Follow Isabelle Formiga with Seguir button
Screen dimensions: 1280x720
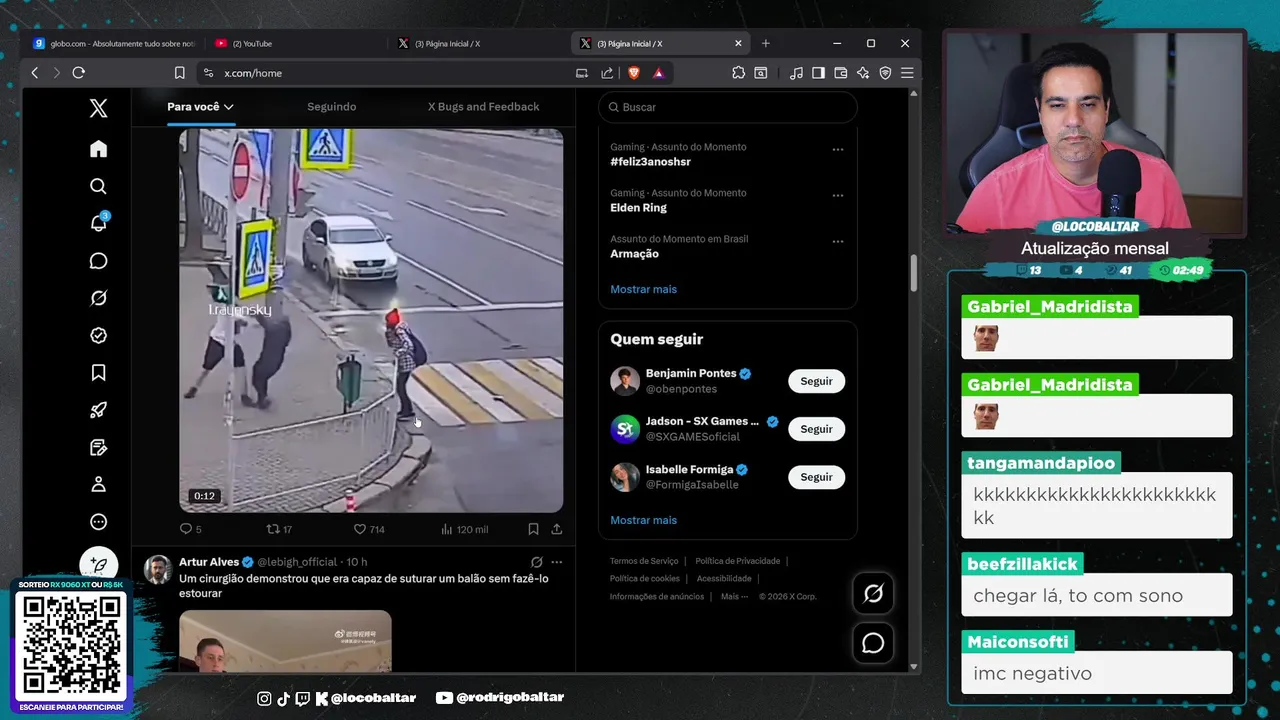coord(816,477)
